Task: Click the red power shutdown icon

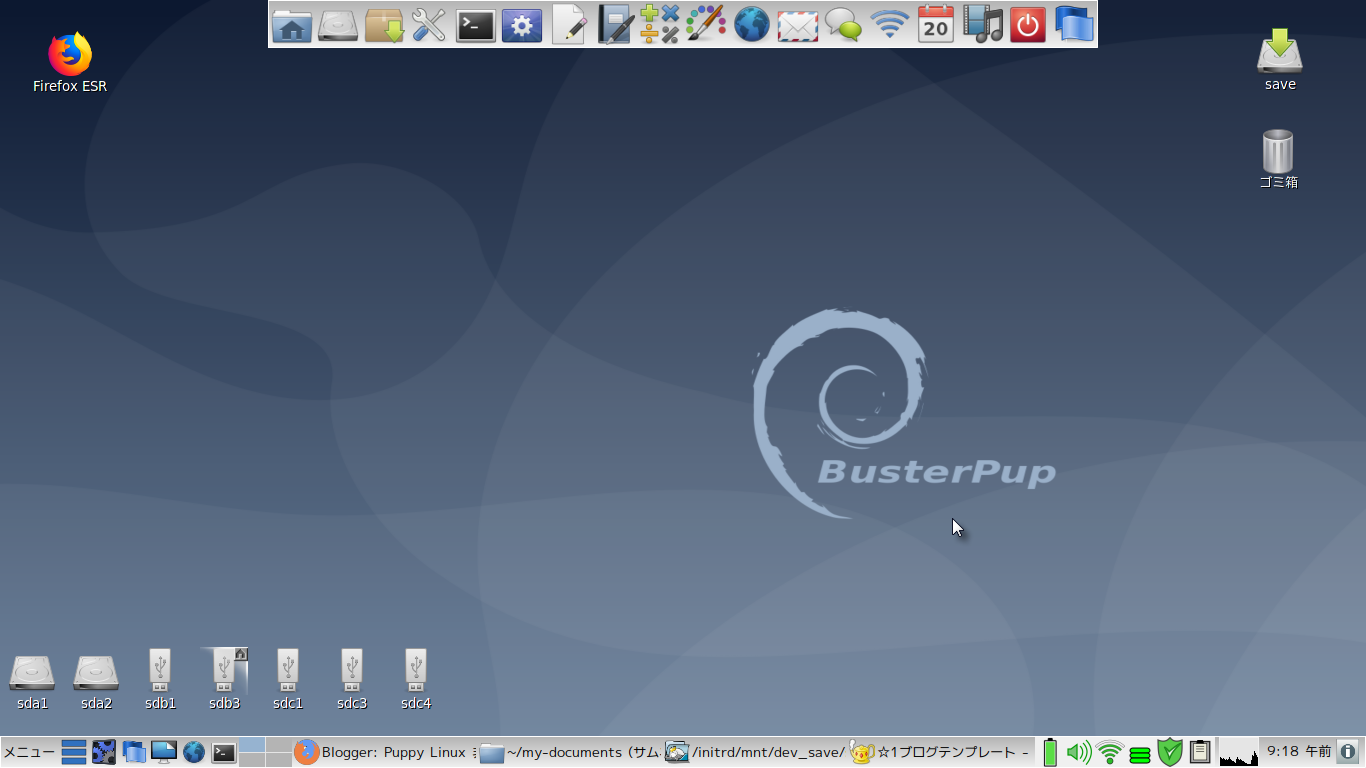Action: click(x=1028, y=25)
